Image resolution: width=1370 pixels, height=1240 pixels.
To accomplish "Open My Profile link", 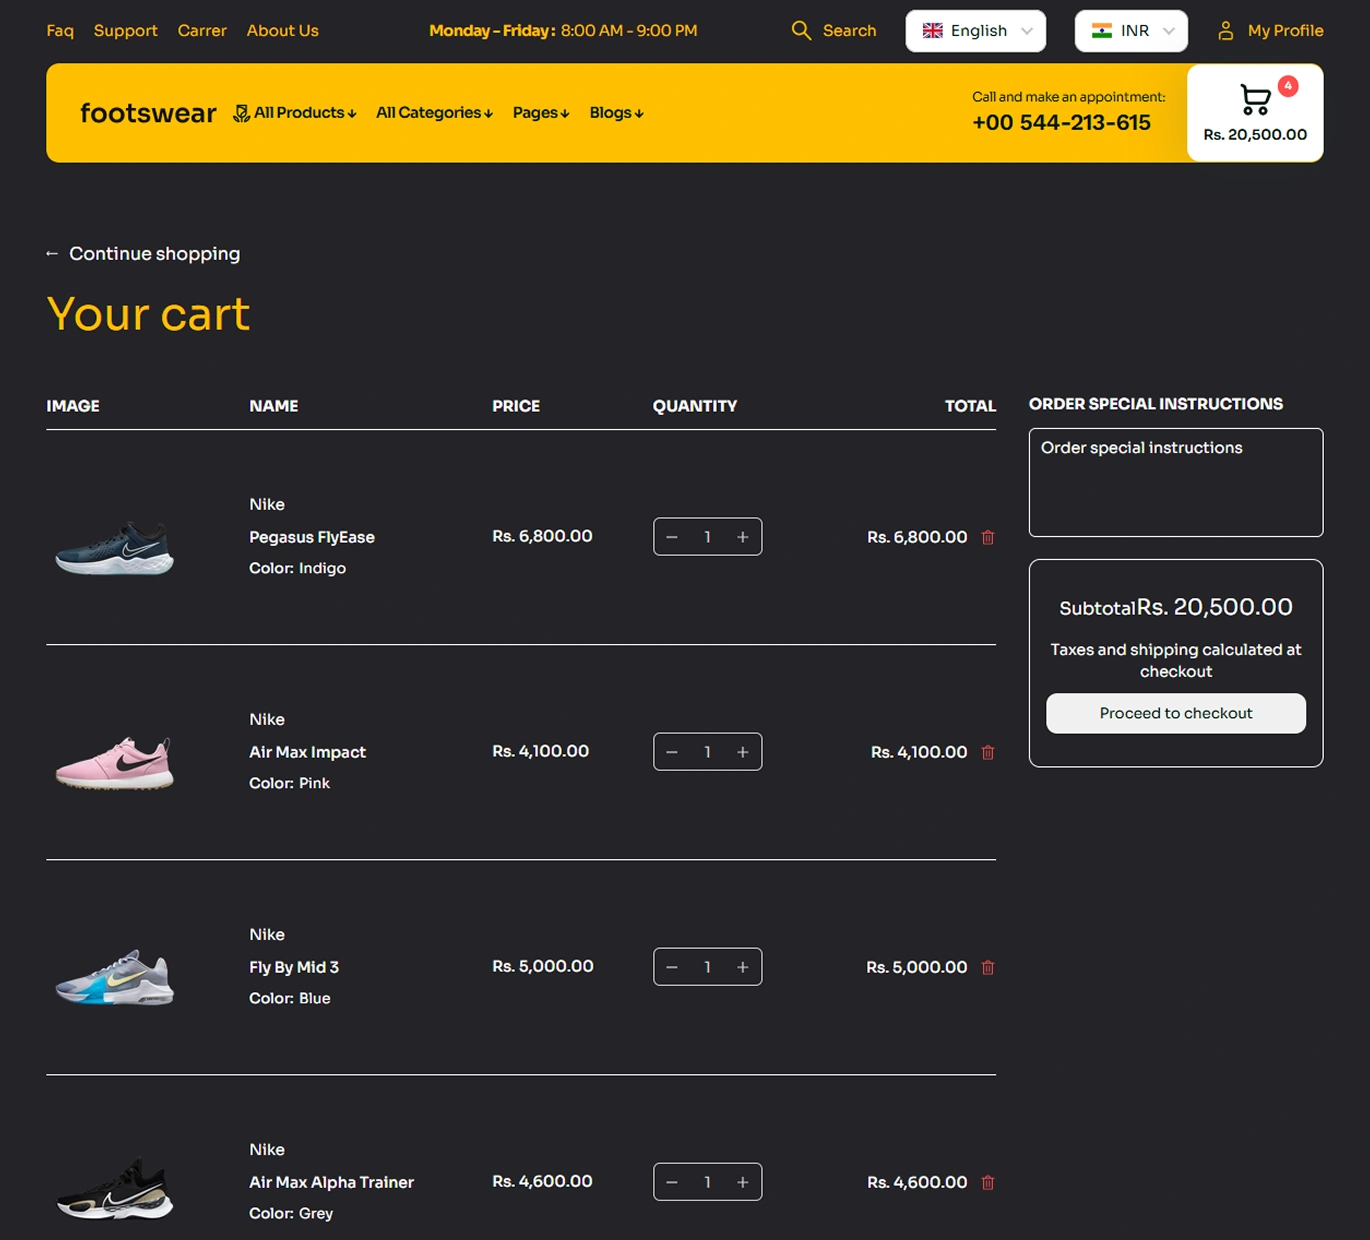I will click(1286, 31).
